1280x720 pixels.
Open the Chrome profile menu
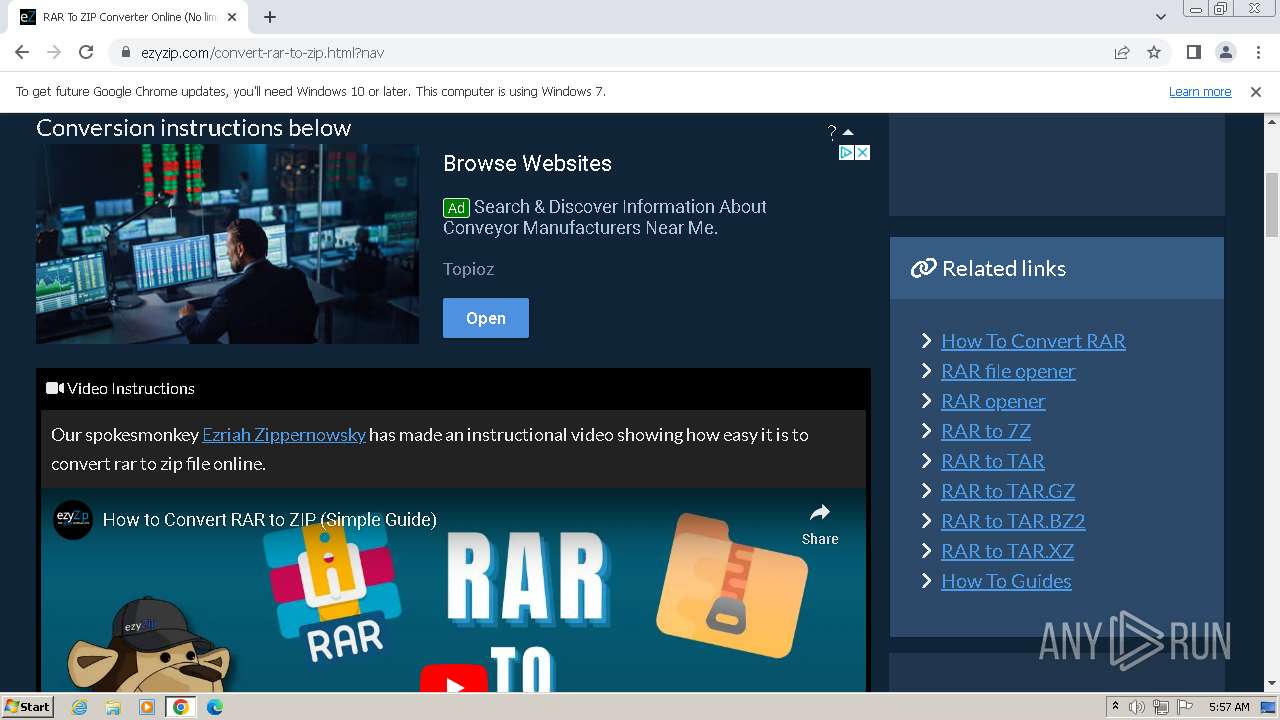click(1225, 52)
